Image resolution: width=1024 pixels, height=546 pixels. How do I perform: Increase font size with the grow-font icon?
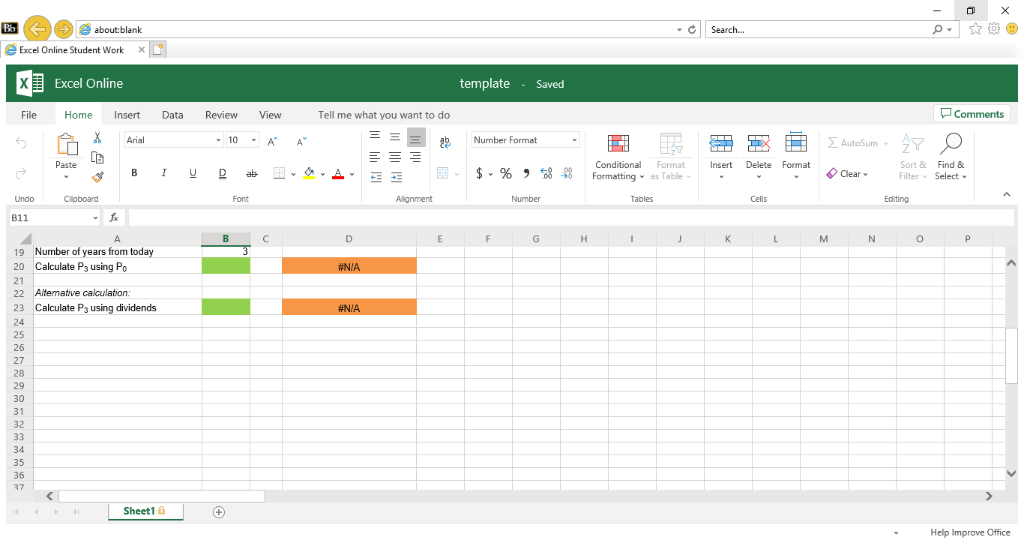click(x=272, y=140)
